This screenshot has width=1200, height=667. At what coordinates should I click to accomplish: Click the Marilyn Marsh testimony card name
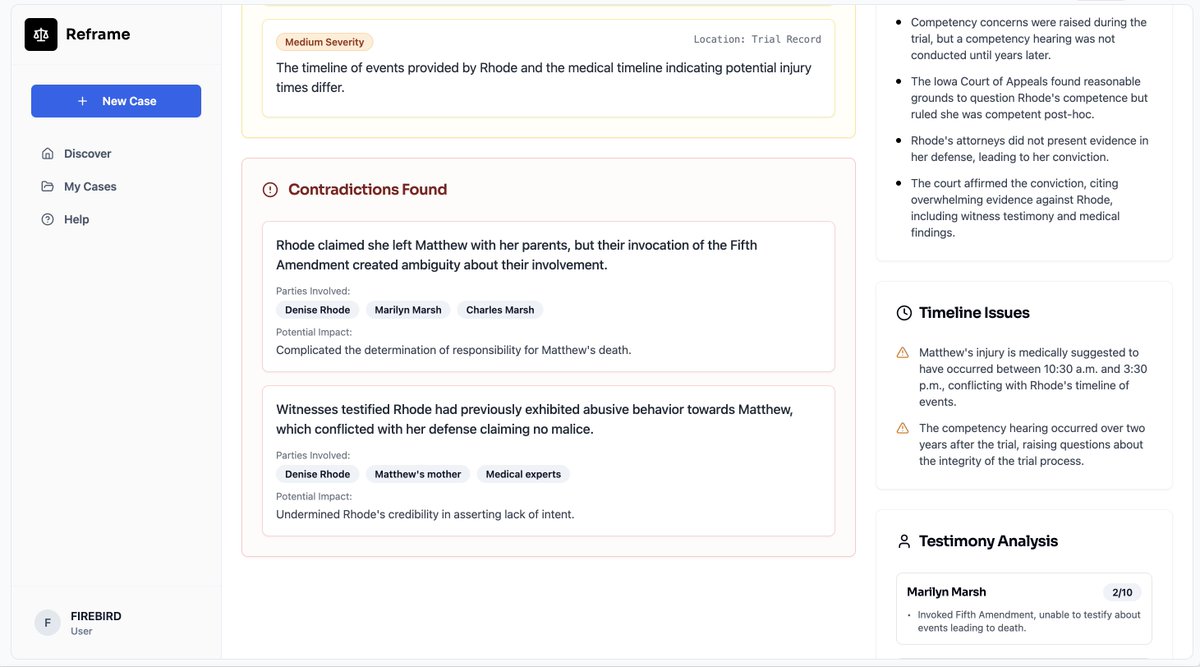[946, 592]
